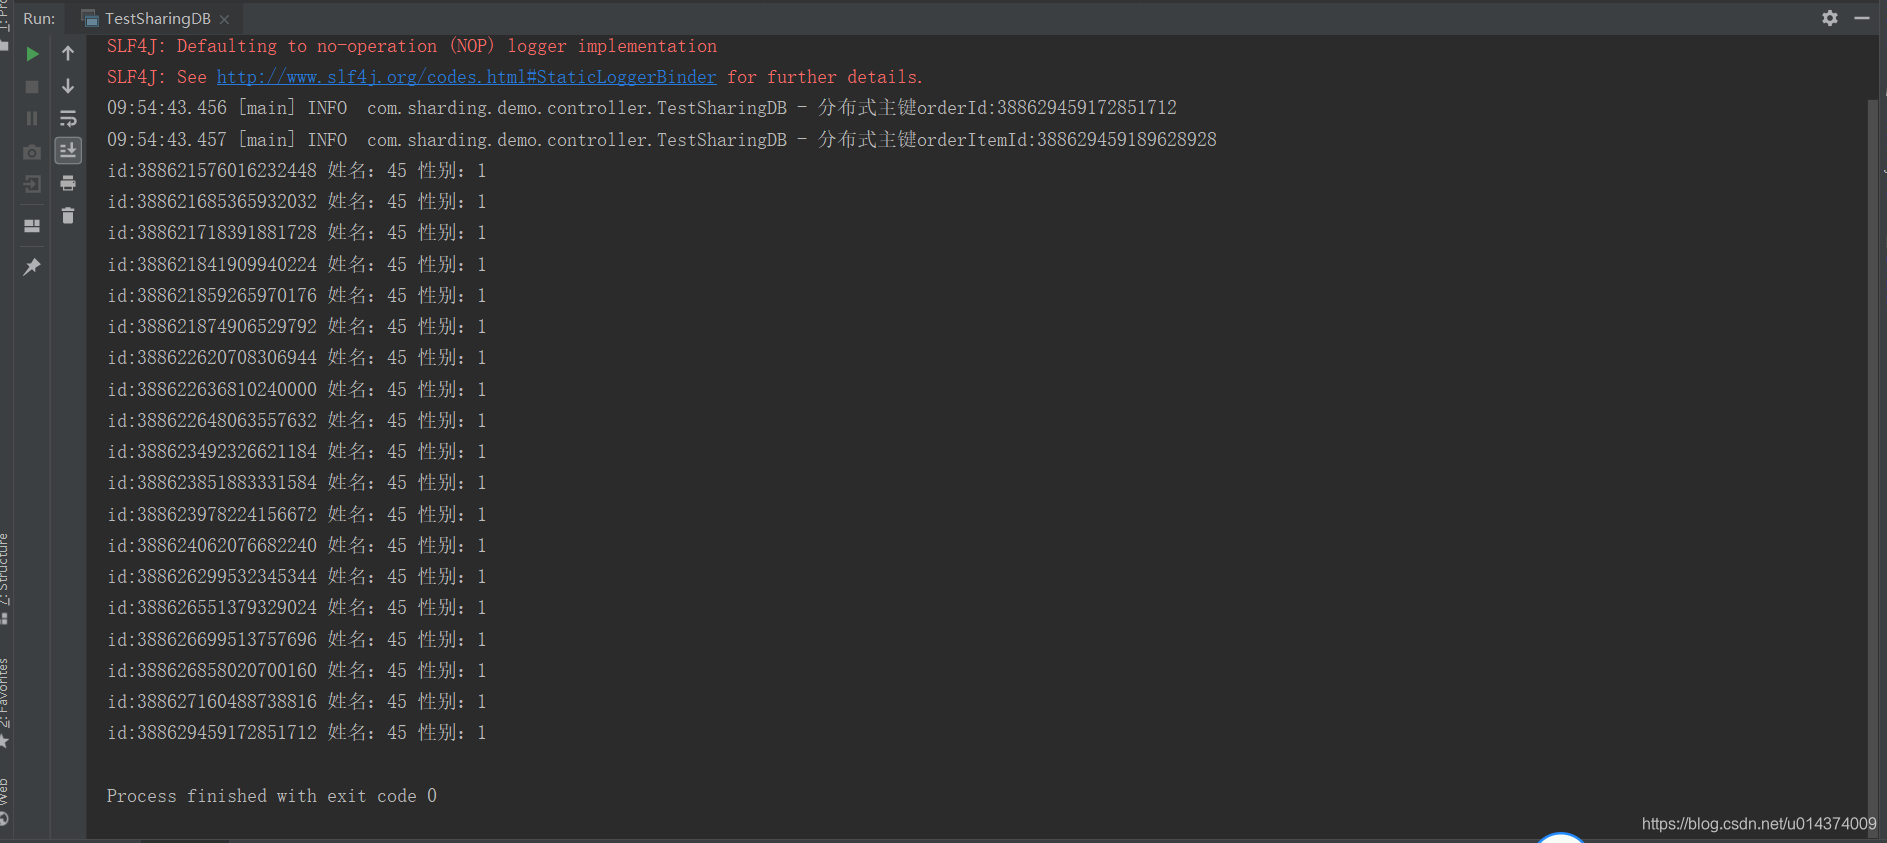Click the last row id:388629459172851712

click(297, 733)
